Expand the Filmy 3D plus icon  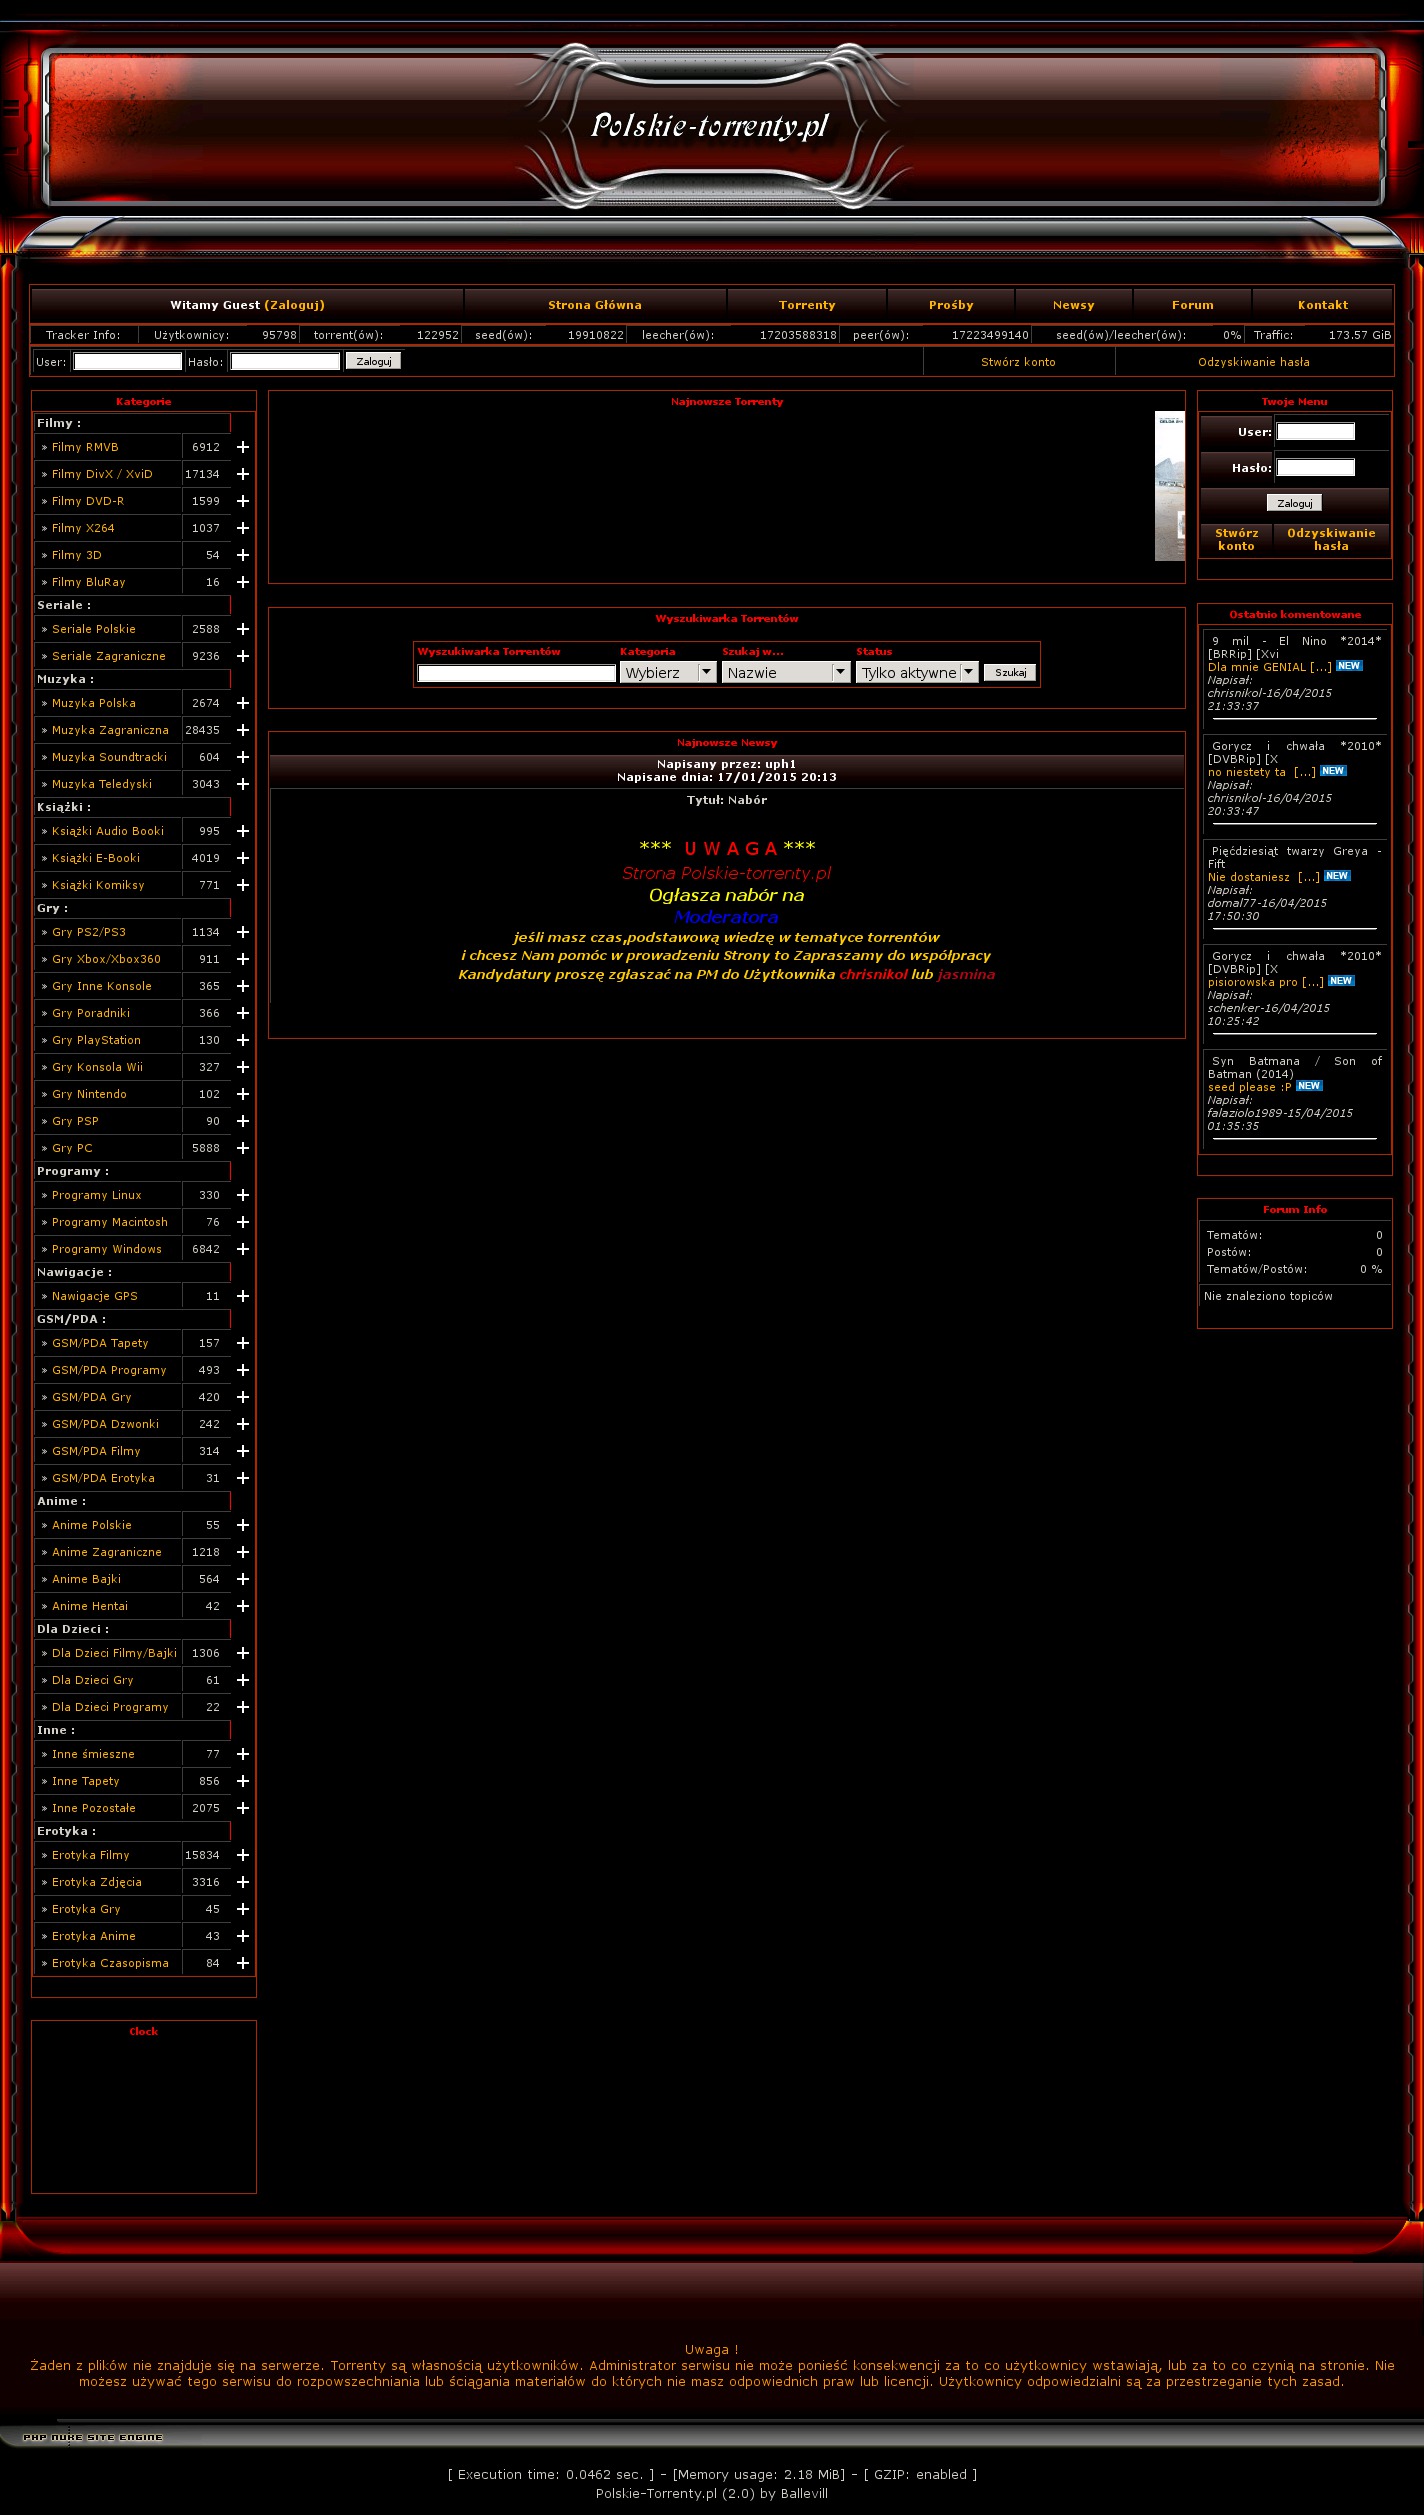243,555
